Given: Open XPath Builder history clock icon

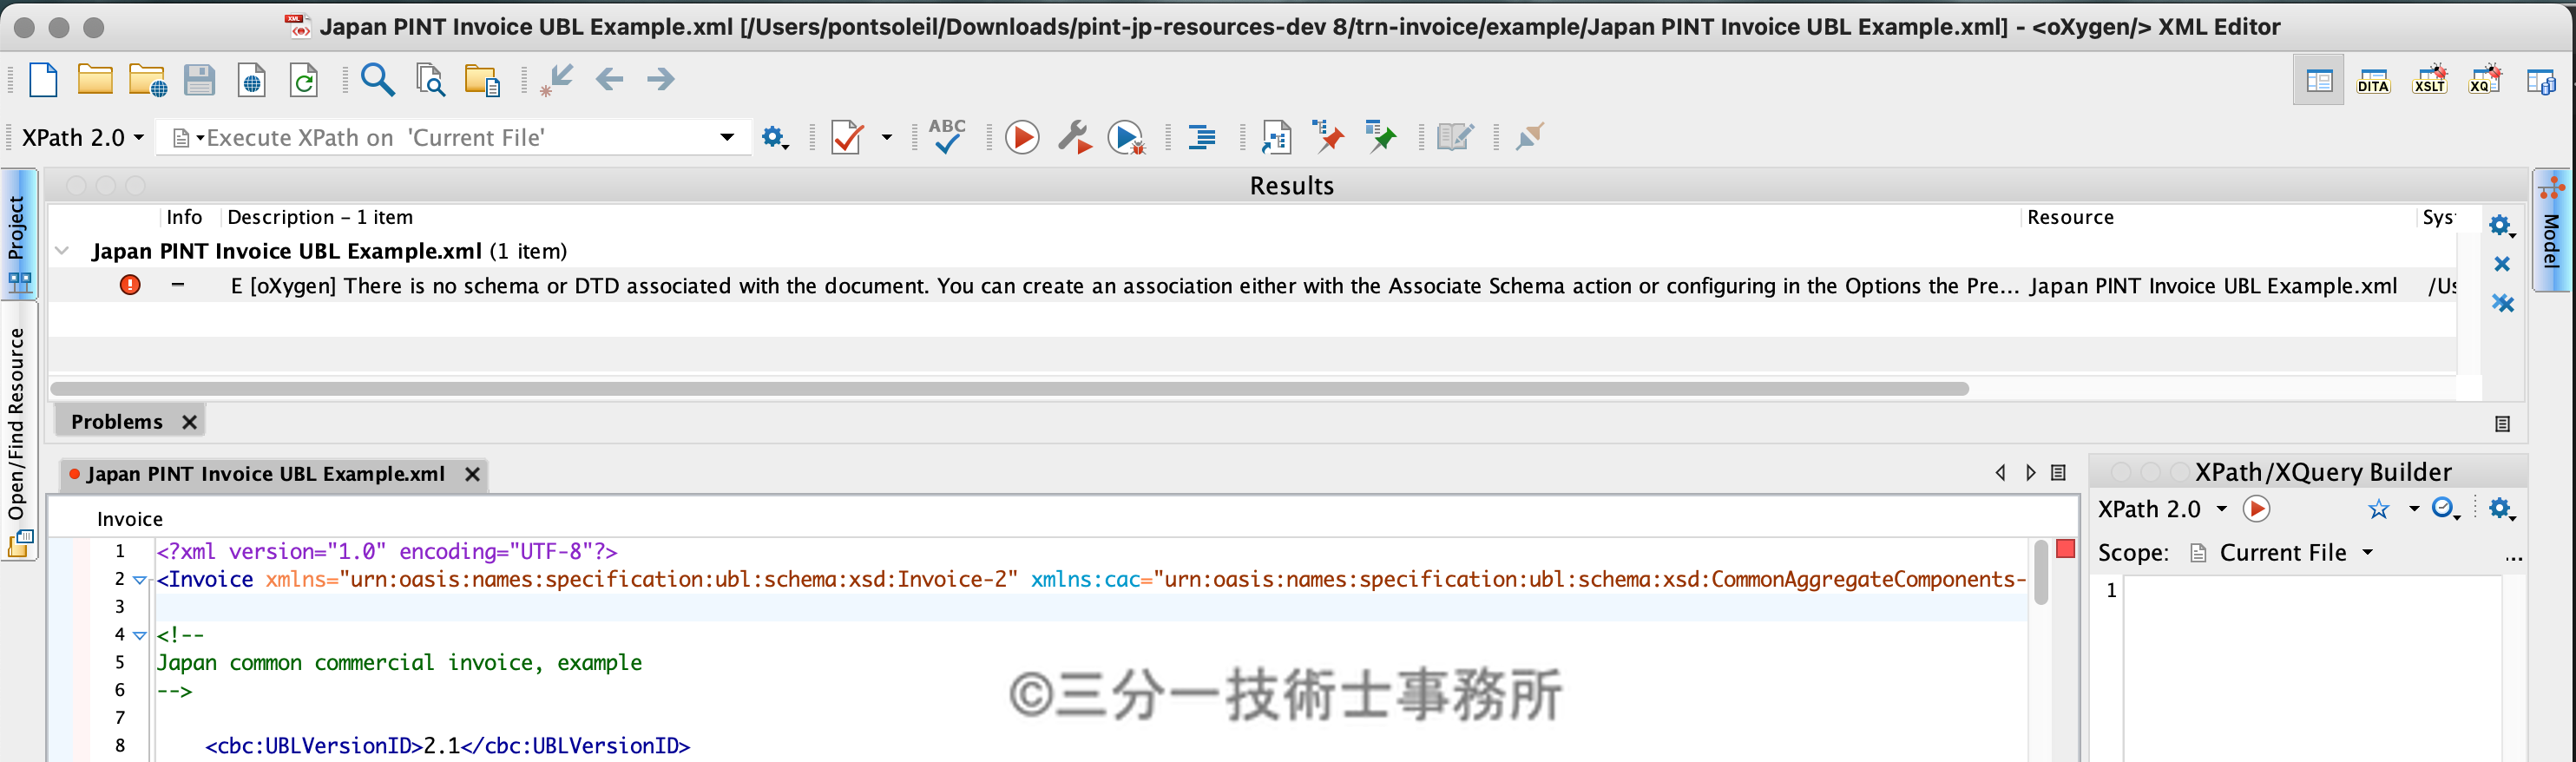Looking at the screenshot, I should coord(2445,509).
